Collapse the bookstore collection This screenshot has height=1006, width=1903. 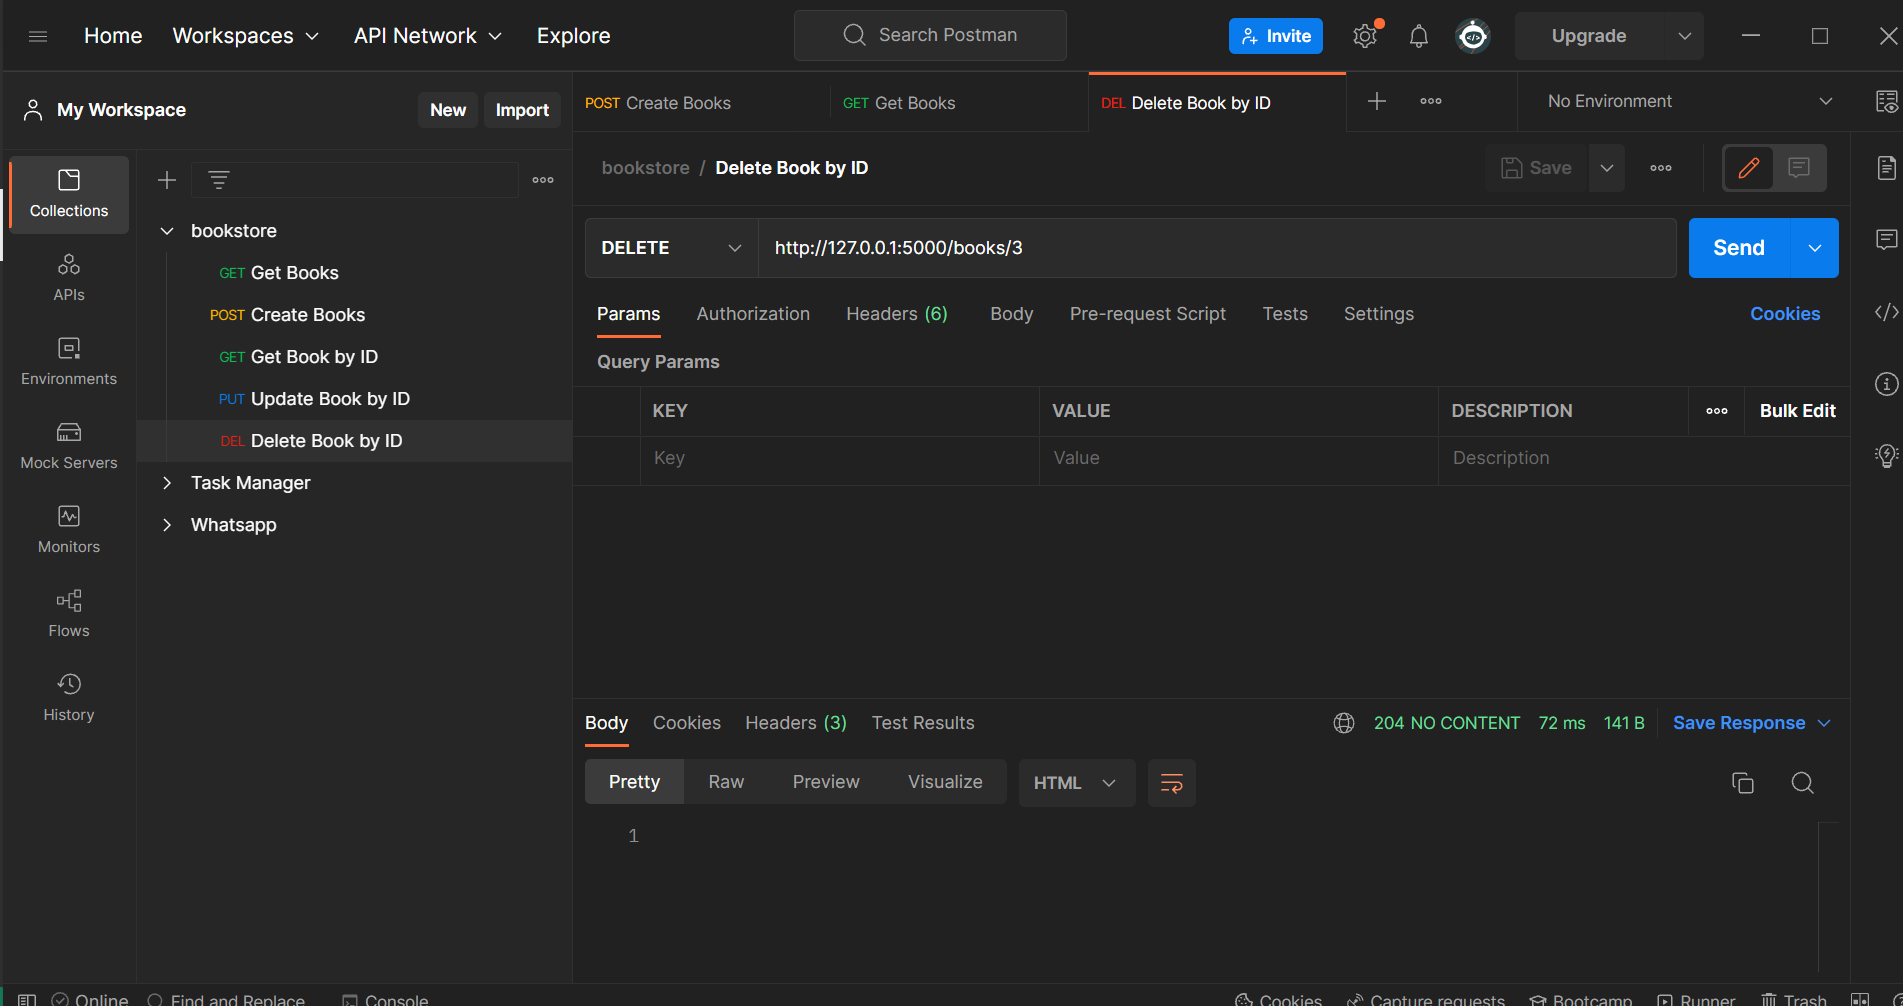click(x=167, y=230)
